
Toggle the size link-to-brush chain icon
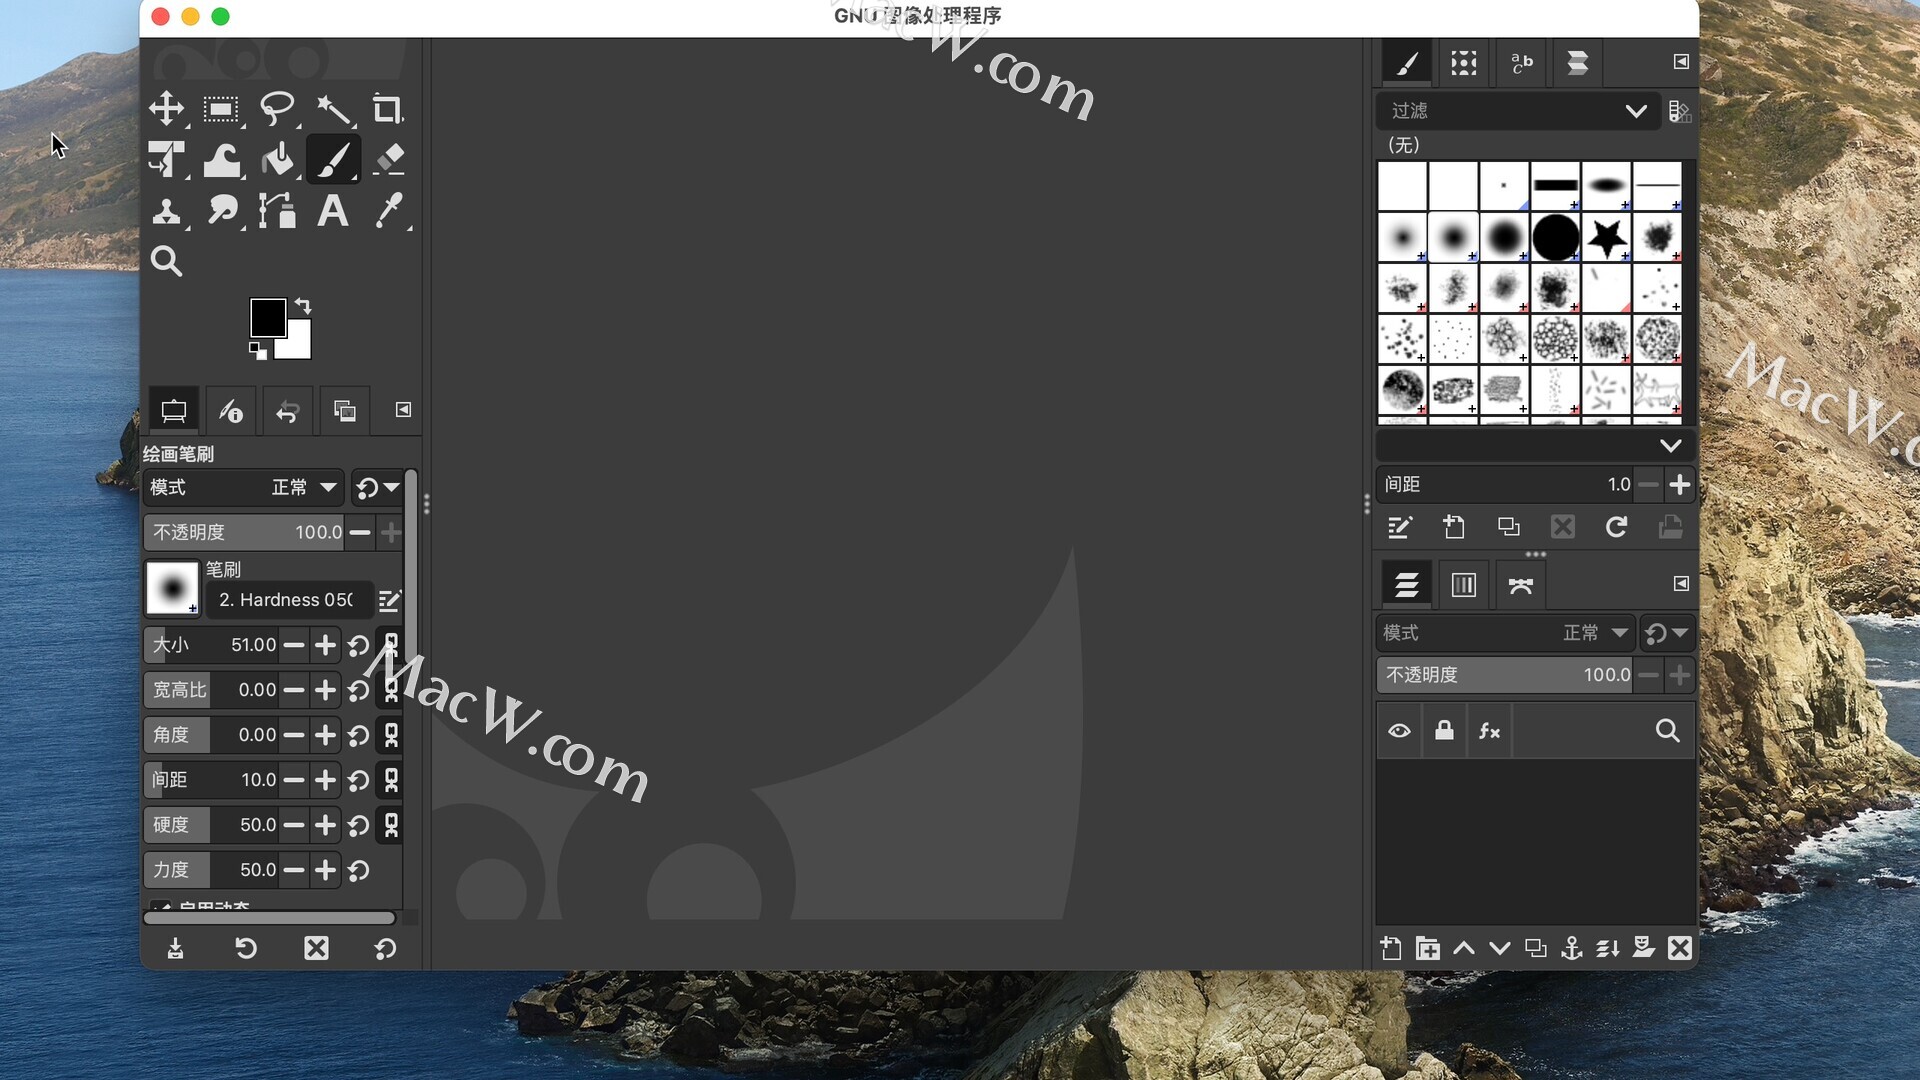point(391,645)
